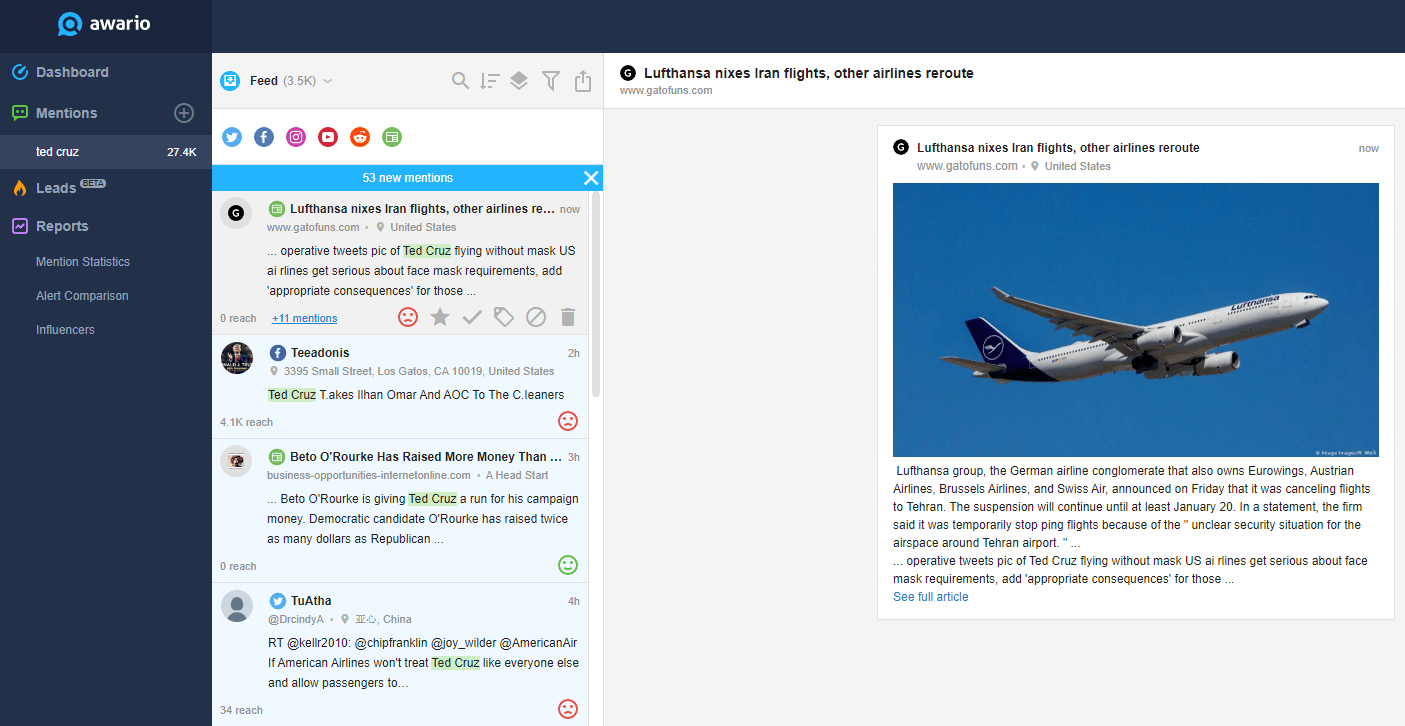1405x726 pixels.
Task: Tag the Lufthansa mention
Action: click(504, 317)
